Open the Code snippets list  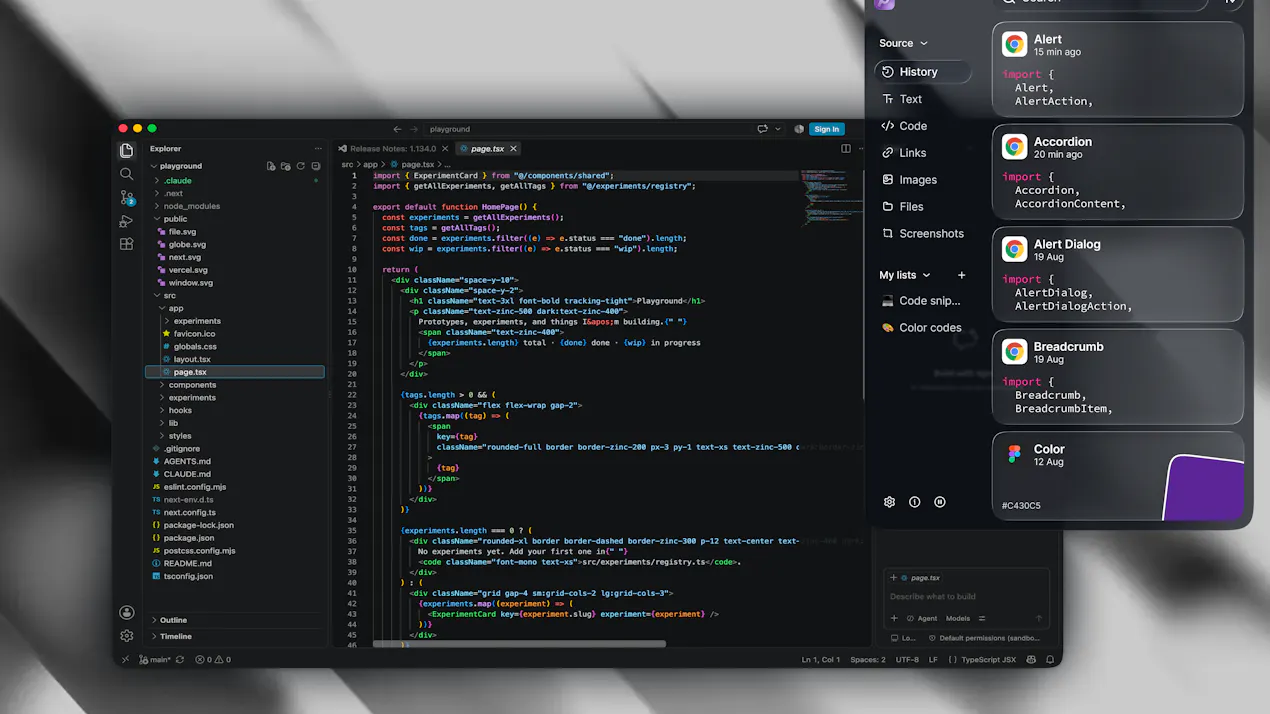point(923,301)
